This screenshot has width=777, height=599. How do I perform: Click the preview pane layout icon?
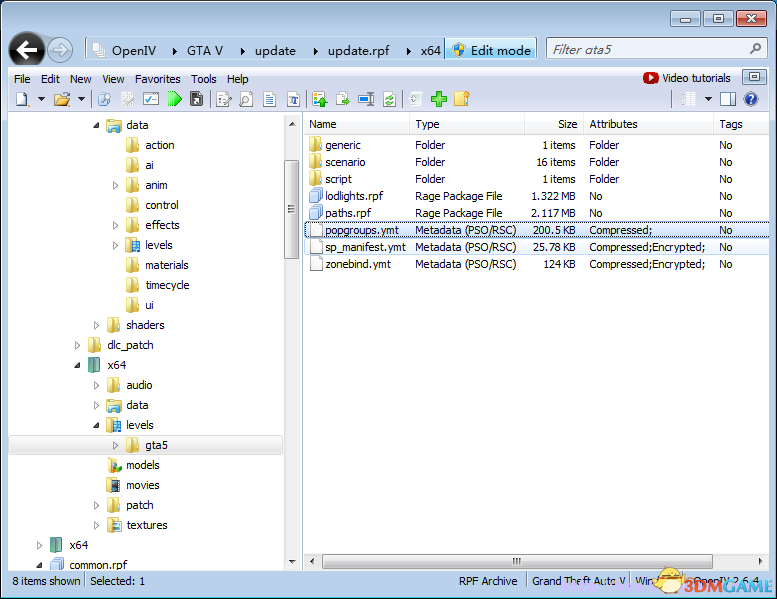coord(728,99)
